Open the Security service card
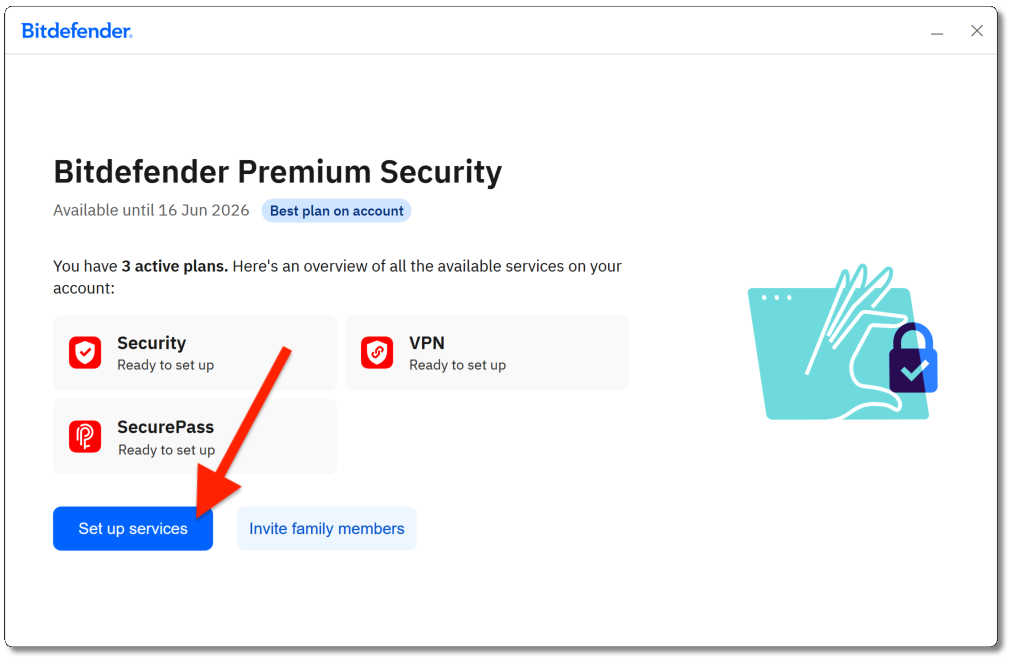 pos(194,352)
